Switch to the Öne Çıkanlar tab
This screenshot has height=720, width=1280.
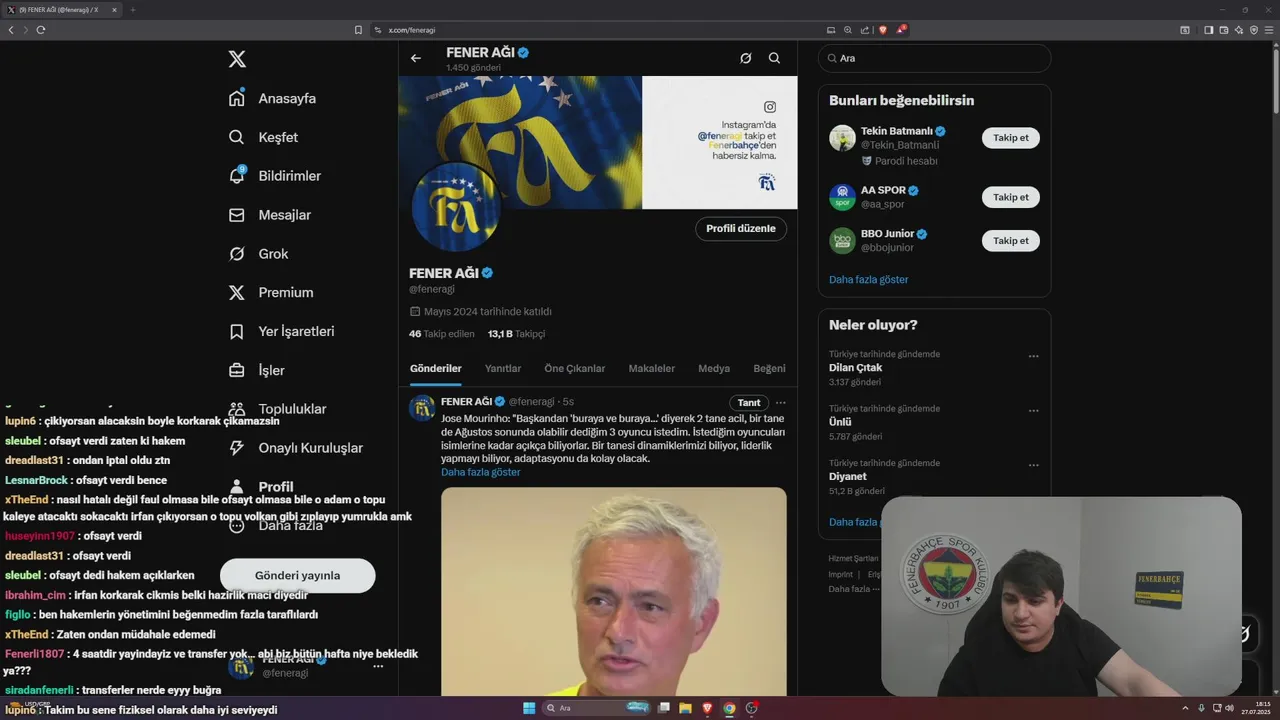(575, 368)
